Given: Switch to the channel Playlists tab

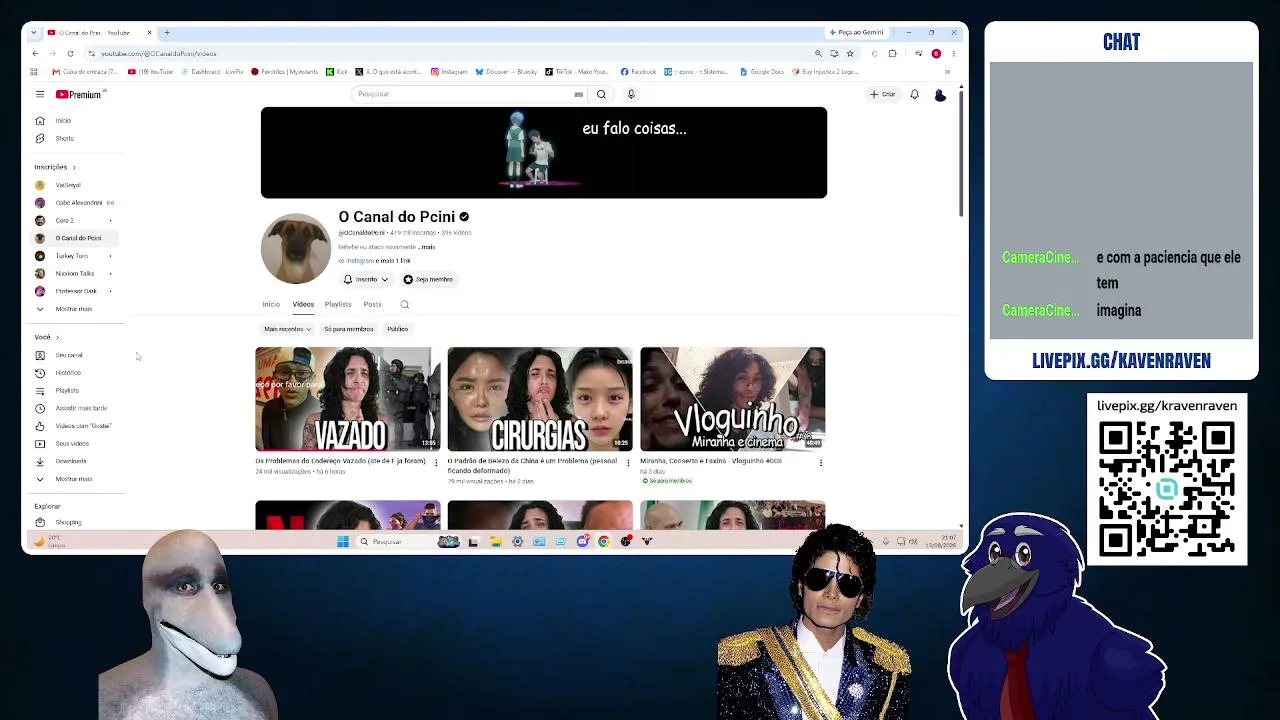Looking at the screenshot, I should tap(338, 304).
